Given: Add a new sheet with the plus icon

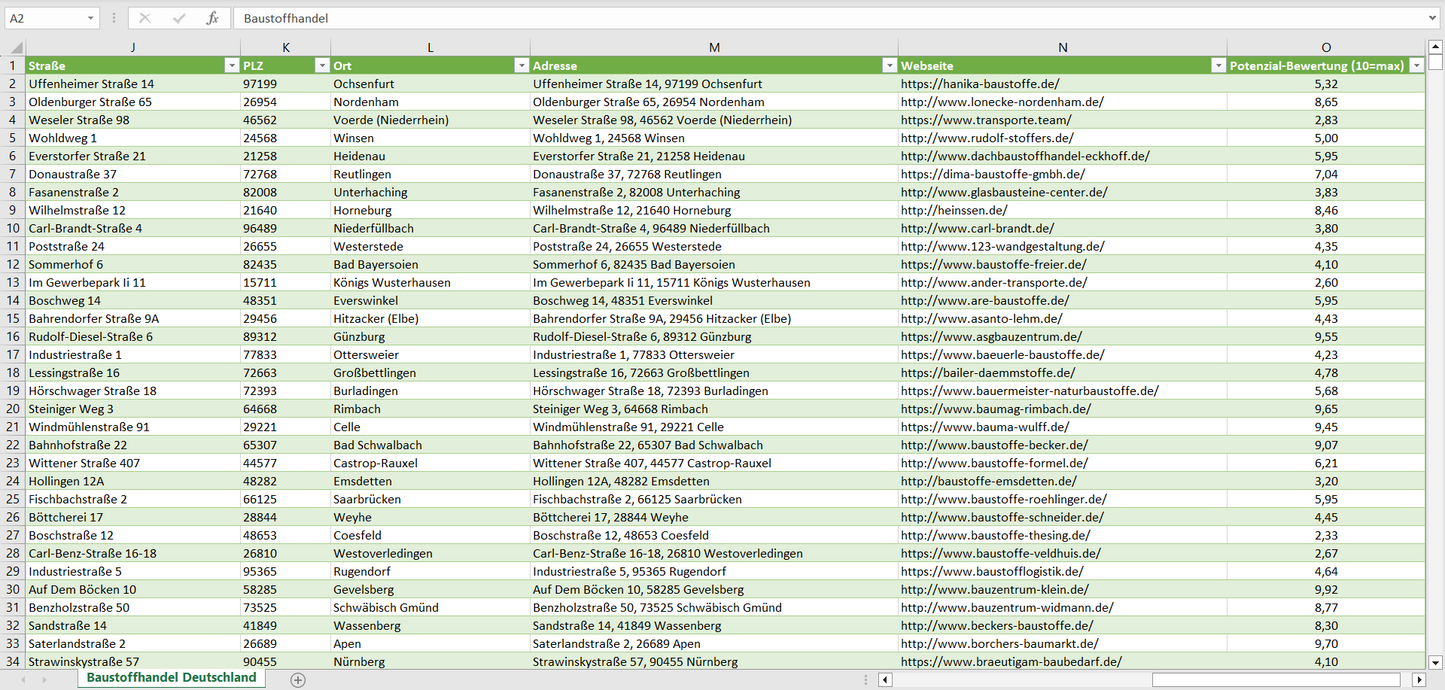Looking at the screenshot, I should (298, 680).
